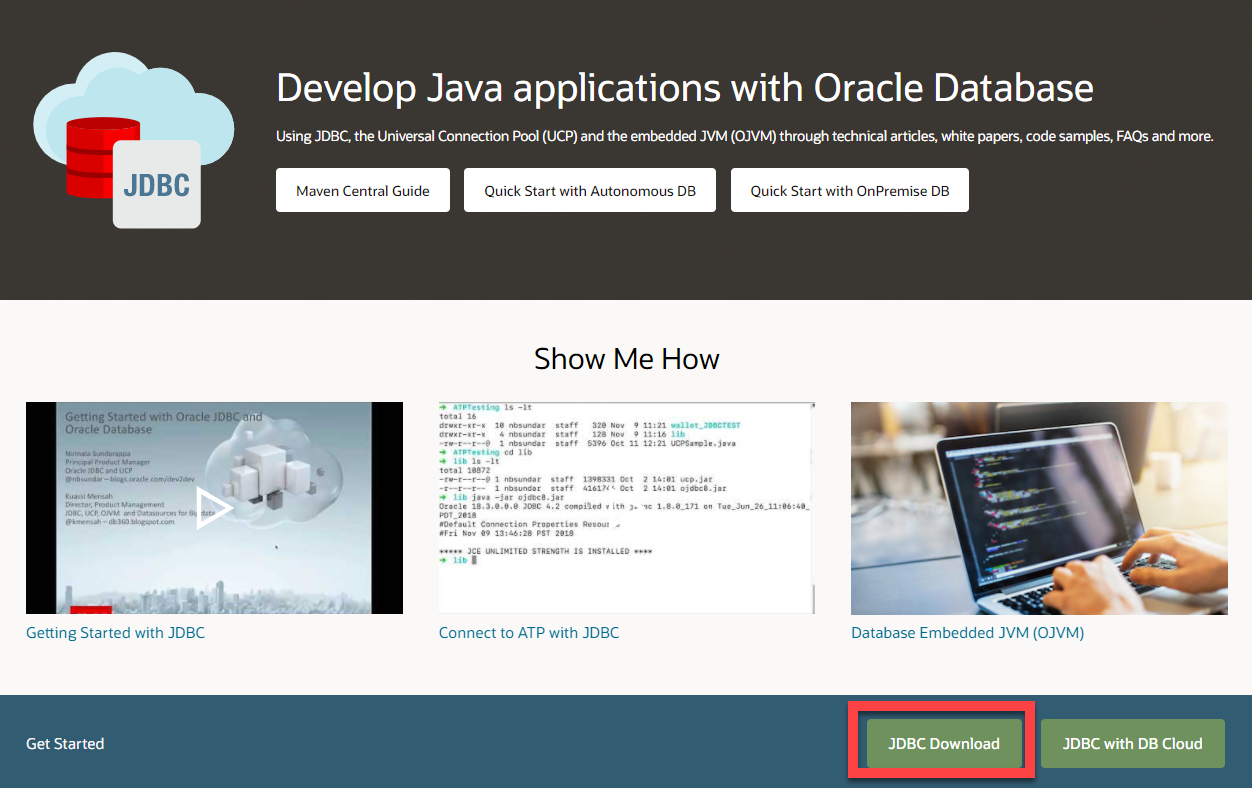The height and width of the screenshot is (788, 1252).
Task: Follow the Connect to ATP with JDBC link
Action: point(529,633)
